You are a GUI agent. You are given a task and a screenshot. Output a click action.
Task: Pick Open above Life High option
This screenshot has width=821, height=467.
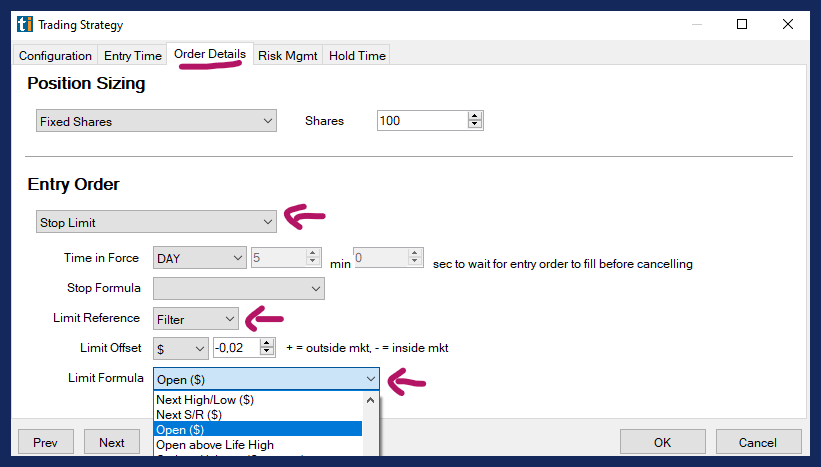point(215,444)
